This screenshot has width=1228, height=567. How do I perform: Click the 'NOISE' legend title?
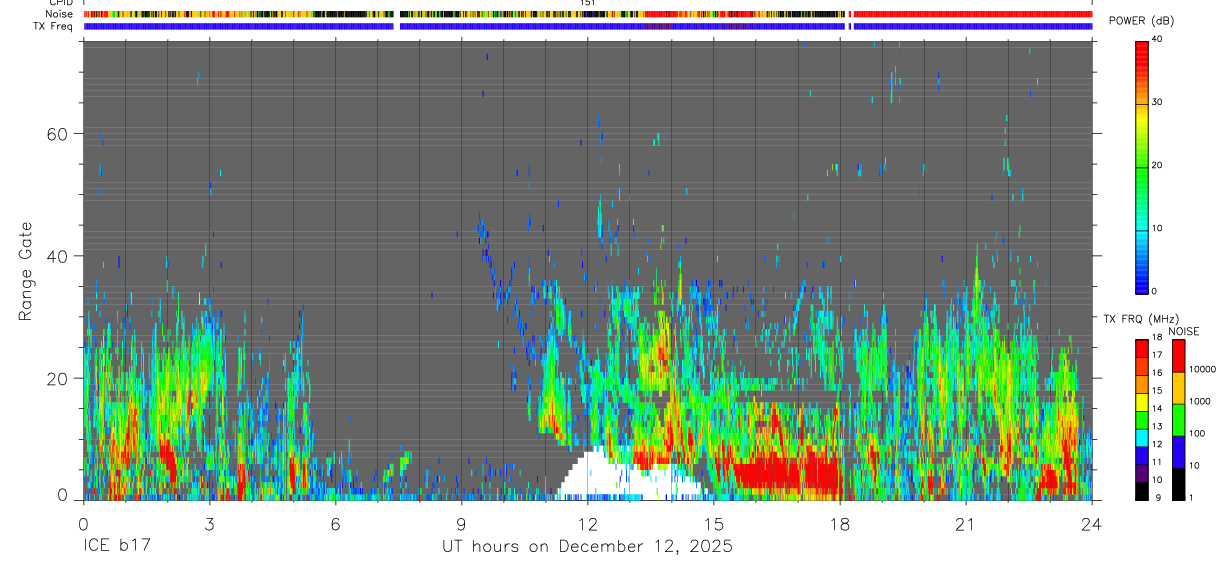point(1183,331)
